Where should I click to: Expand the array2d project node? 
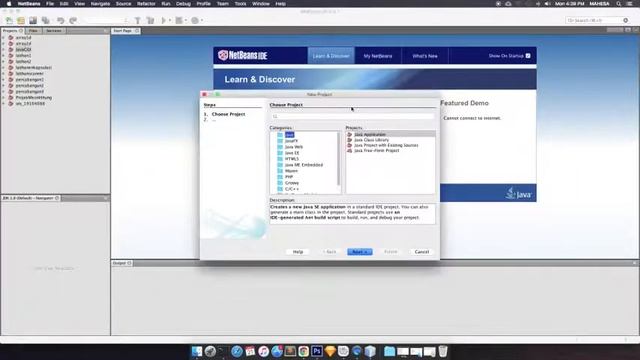(4, 43)
